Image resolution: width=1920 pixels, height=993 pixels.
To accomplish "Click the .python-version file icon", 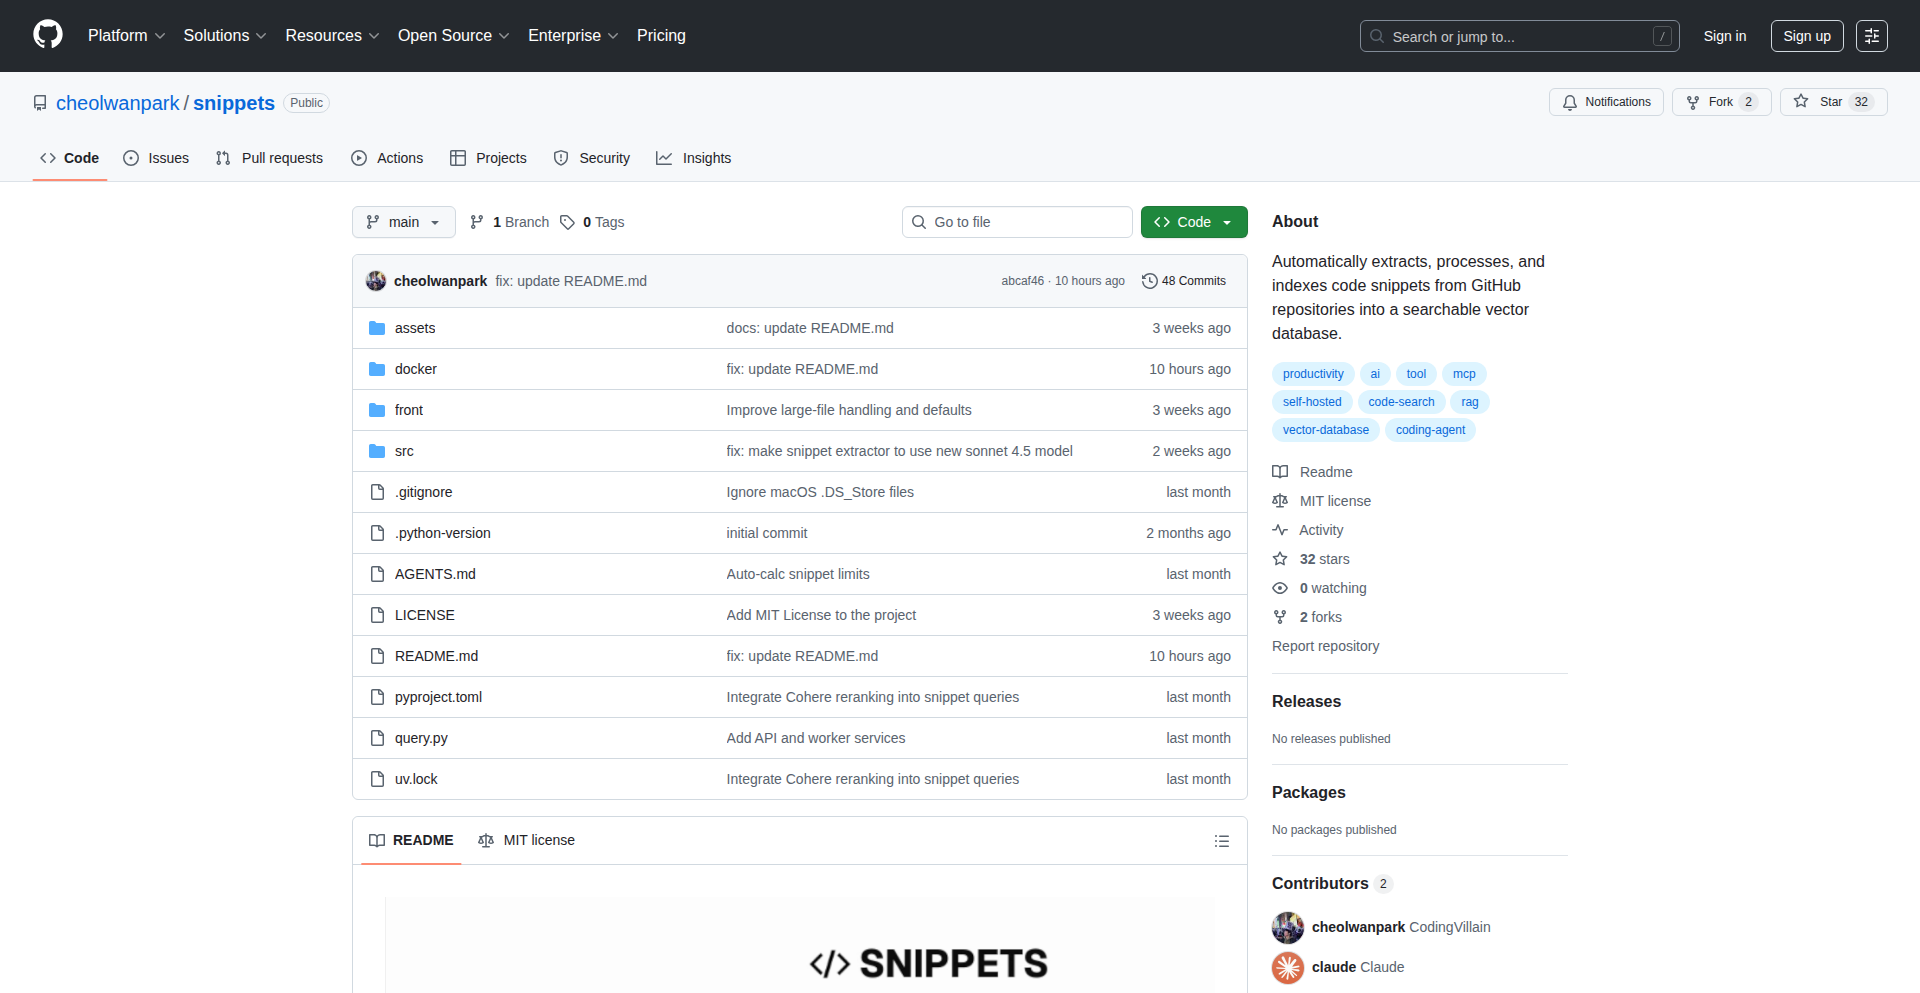I will (x=377, y=533).
